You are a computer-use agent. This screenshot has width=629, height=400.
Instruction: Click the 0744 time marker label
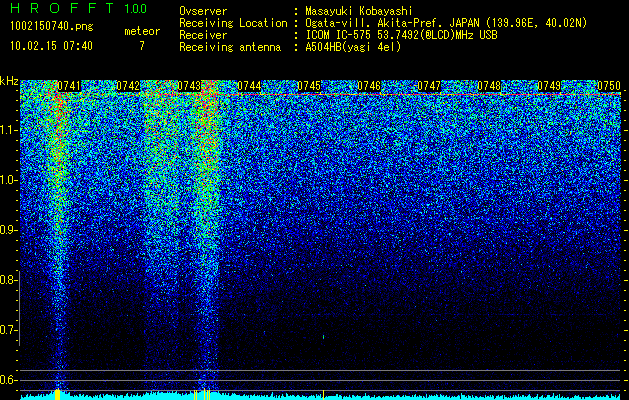point(249,86)
